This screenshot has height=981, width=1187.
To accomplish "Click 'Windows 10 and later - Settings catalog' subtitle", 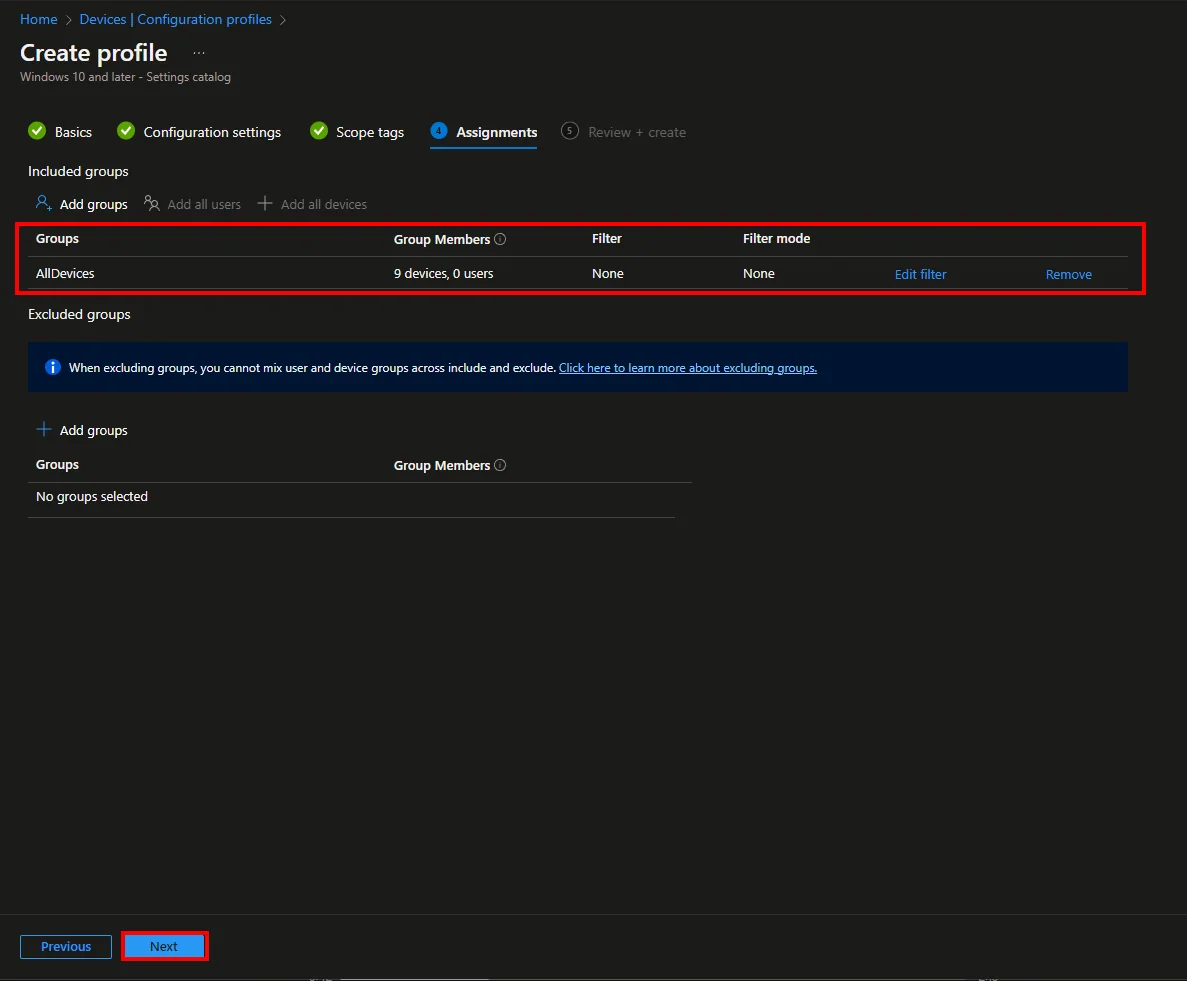I will coord(125,77).
